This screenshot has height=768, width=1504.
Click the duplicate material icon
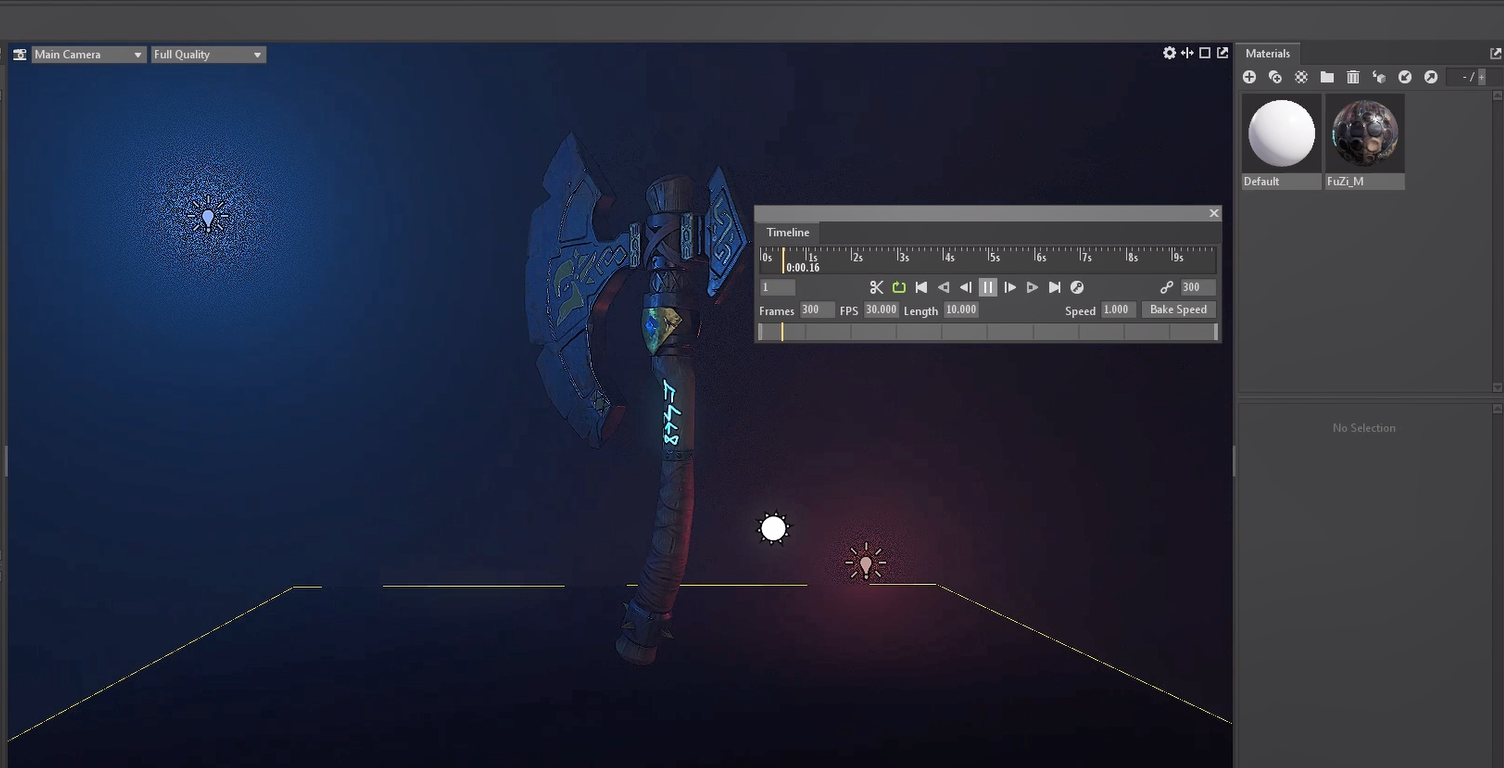pos(1275,77)
